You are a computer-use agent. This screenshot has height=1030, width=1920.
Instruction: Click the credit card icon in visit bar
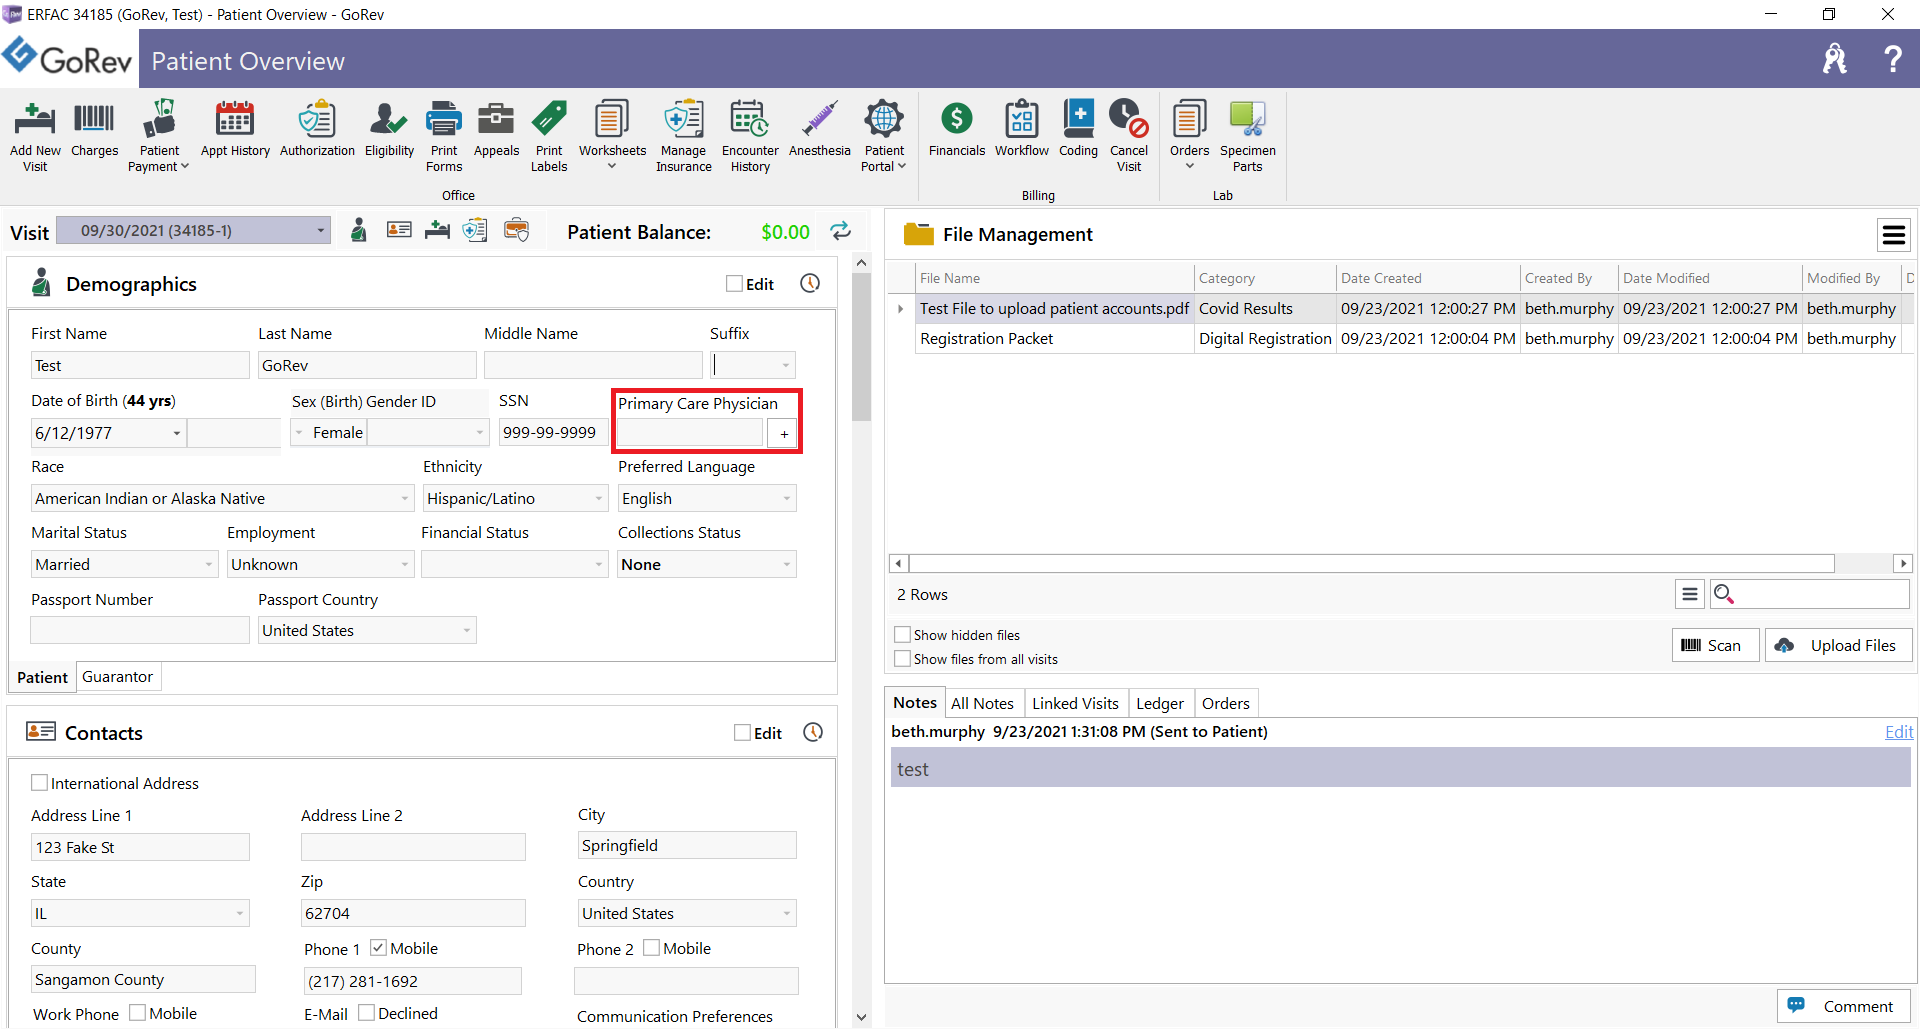pyautogui.click(x=517, y=230)
